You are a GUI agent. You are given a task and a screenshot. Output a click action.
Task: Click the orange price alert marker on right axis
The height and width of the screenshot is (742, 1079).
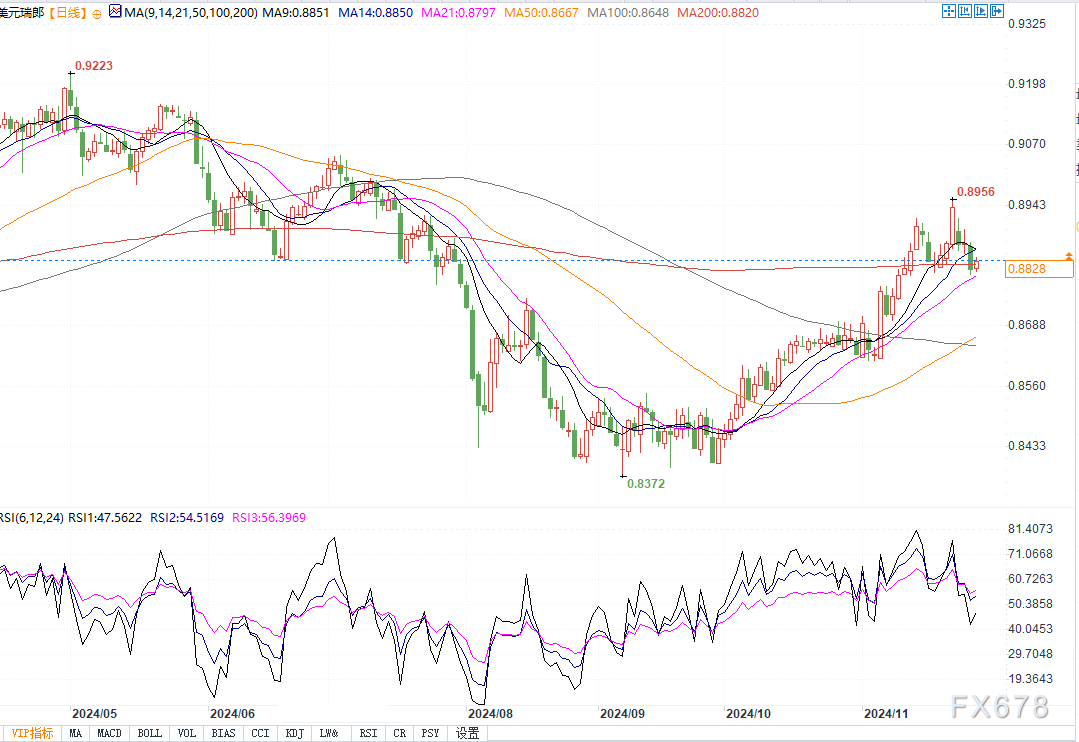[x=1070, y=257]
